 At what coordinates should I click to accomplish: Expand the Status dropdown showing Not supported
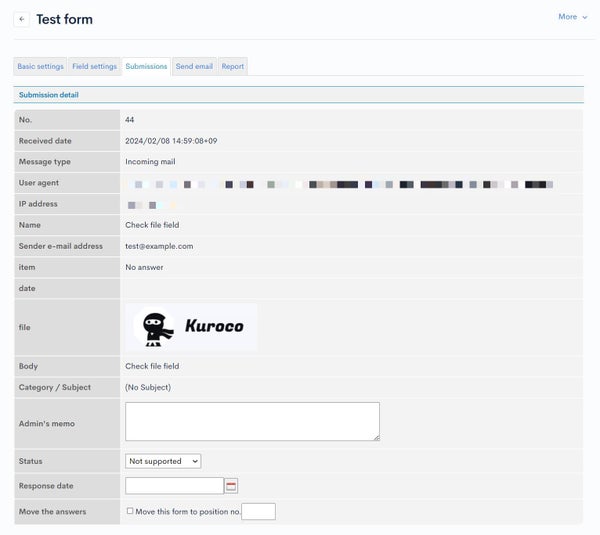click(163, 461)
